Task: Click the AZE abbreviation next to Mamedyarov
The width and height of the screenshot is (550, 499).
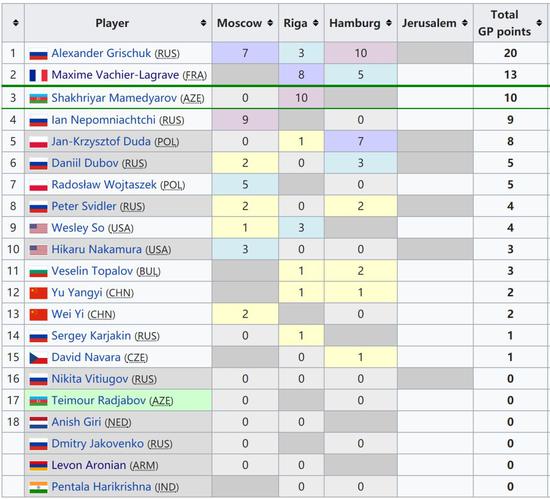Action: 192,99
